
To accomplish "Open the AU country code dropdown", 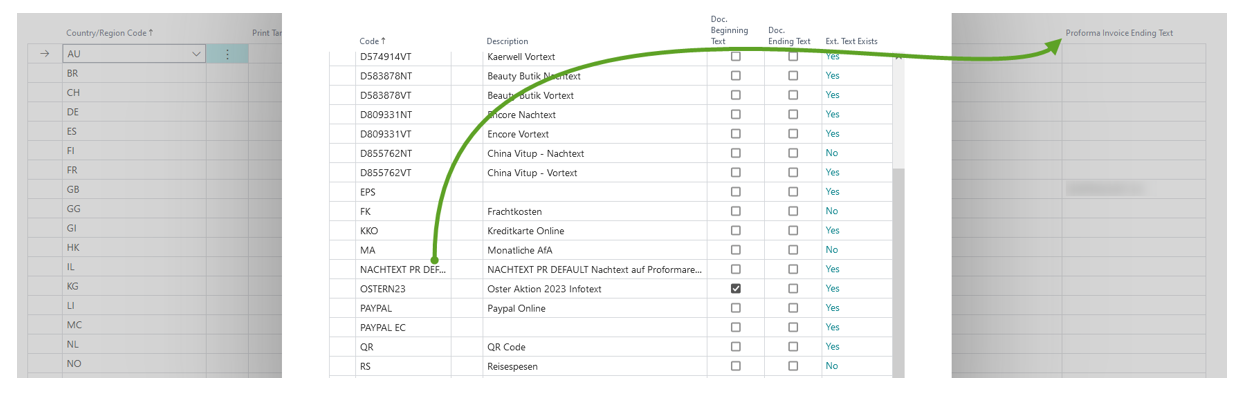I will pos(196,55).
